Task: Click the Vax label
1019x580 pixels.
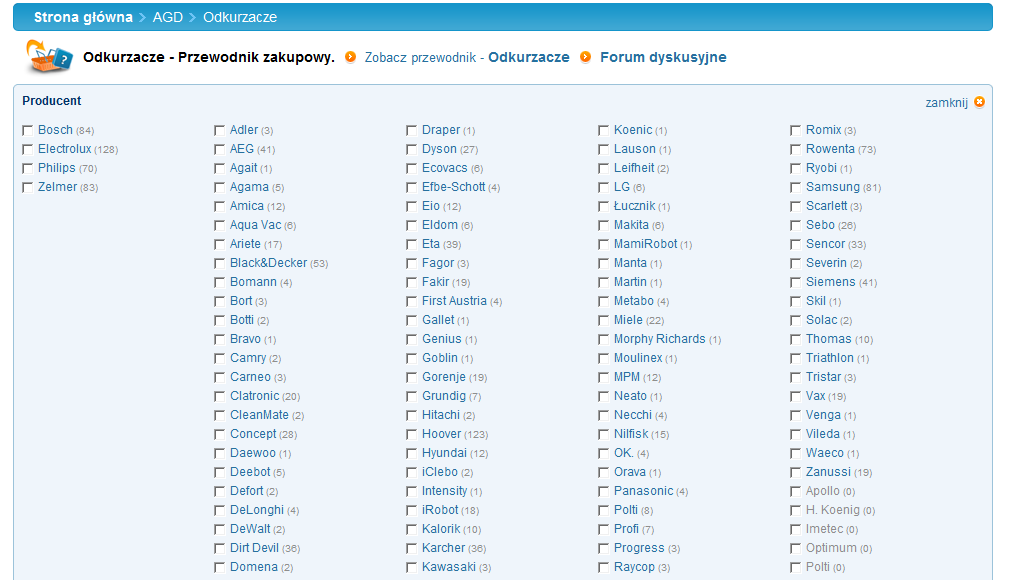Action: (816, 396)
